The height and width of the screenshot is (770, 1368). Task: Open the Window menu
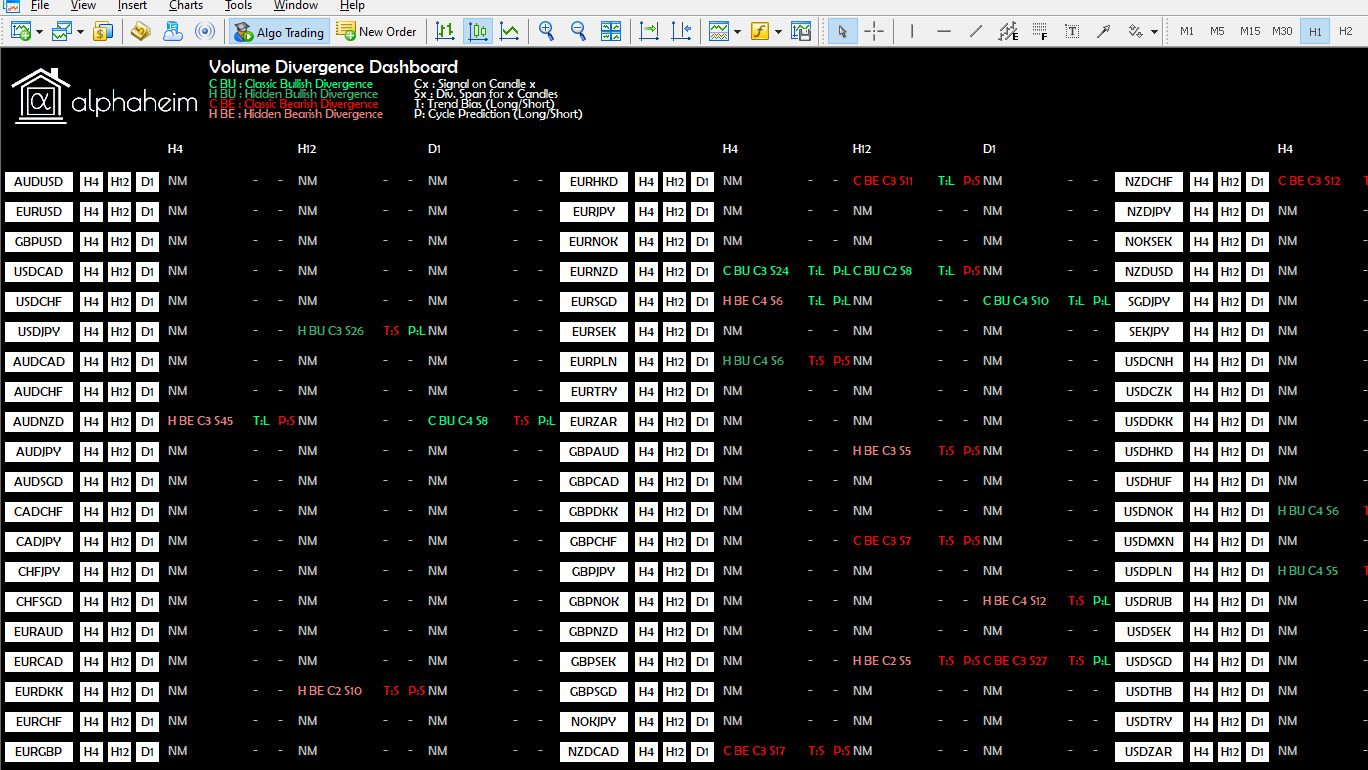pos(296,5)
